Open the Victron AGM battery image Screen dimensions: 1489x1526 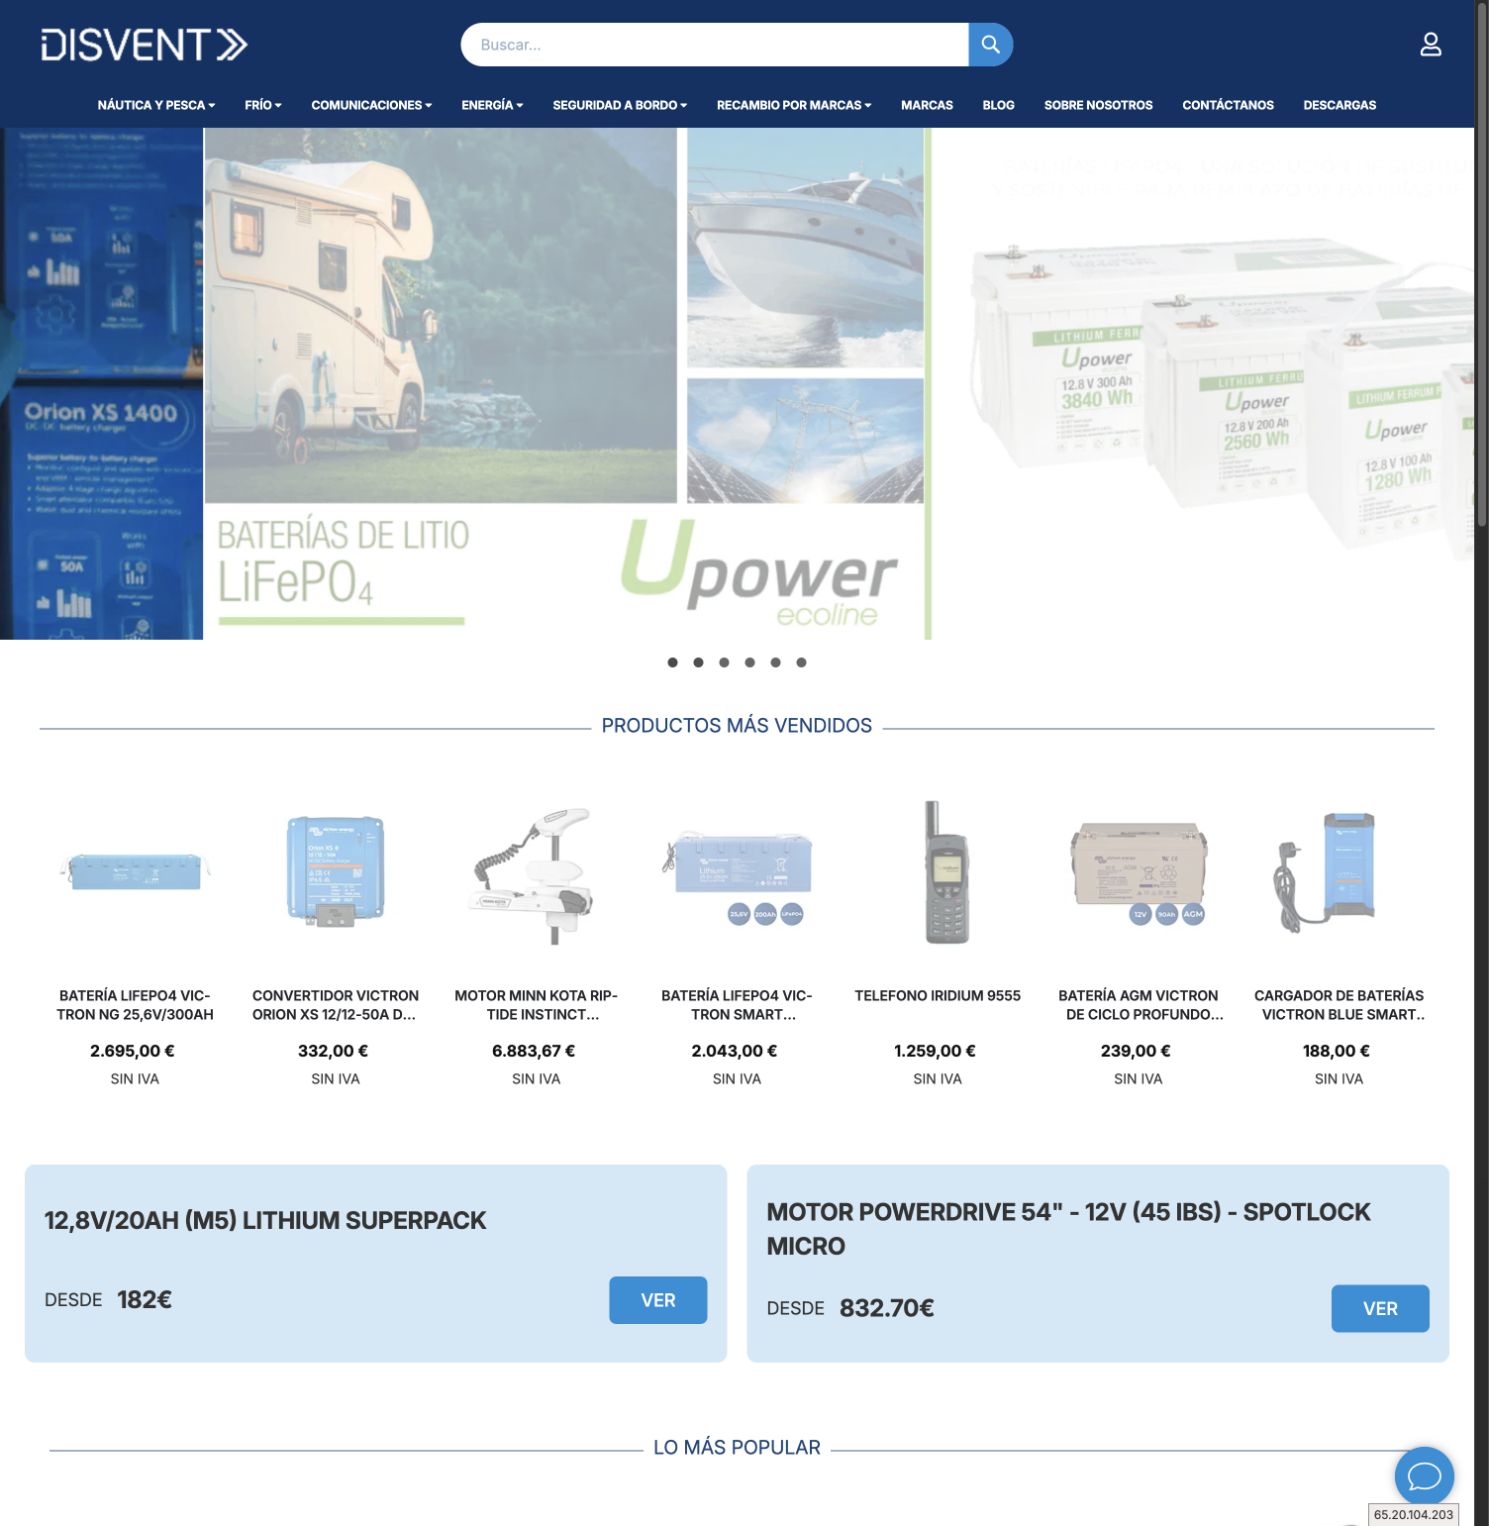(1138, 872)
